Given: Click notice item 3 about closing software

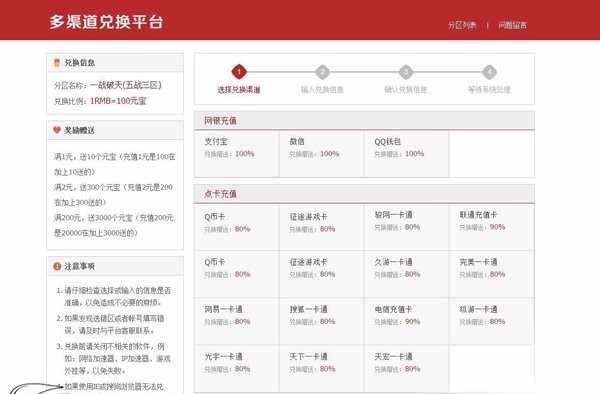Looking at the screenshot, I should click(x=114, y=358).
